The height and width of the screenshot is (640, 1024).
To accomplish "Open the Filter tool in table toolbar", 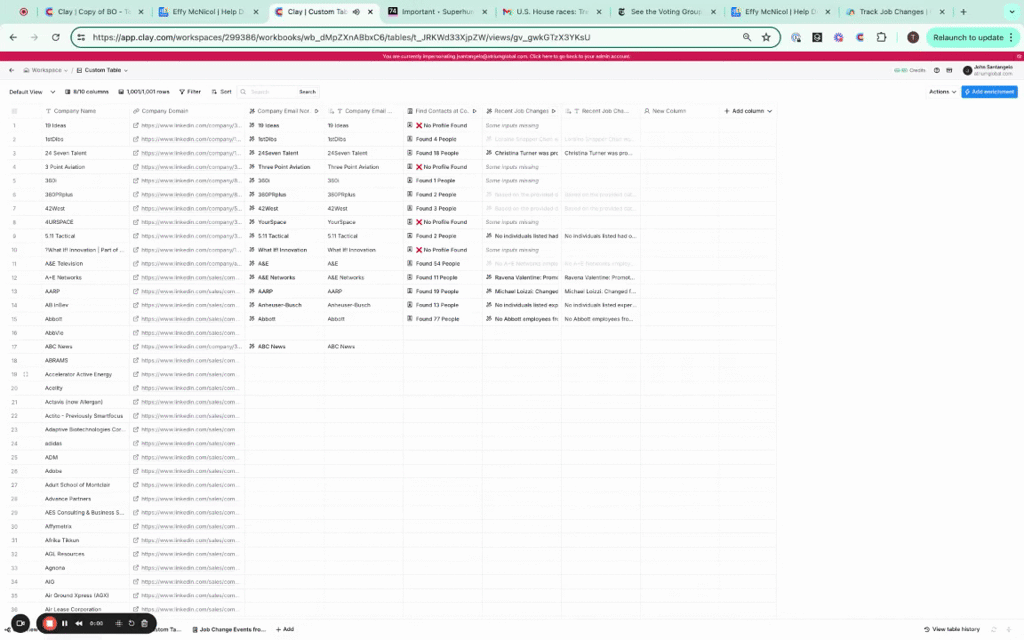I will point(189,91).
